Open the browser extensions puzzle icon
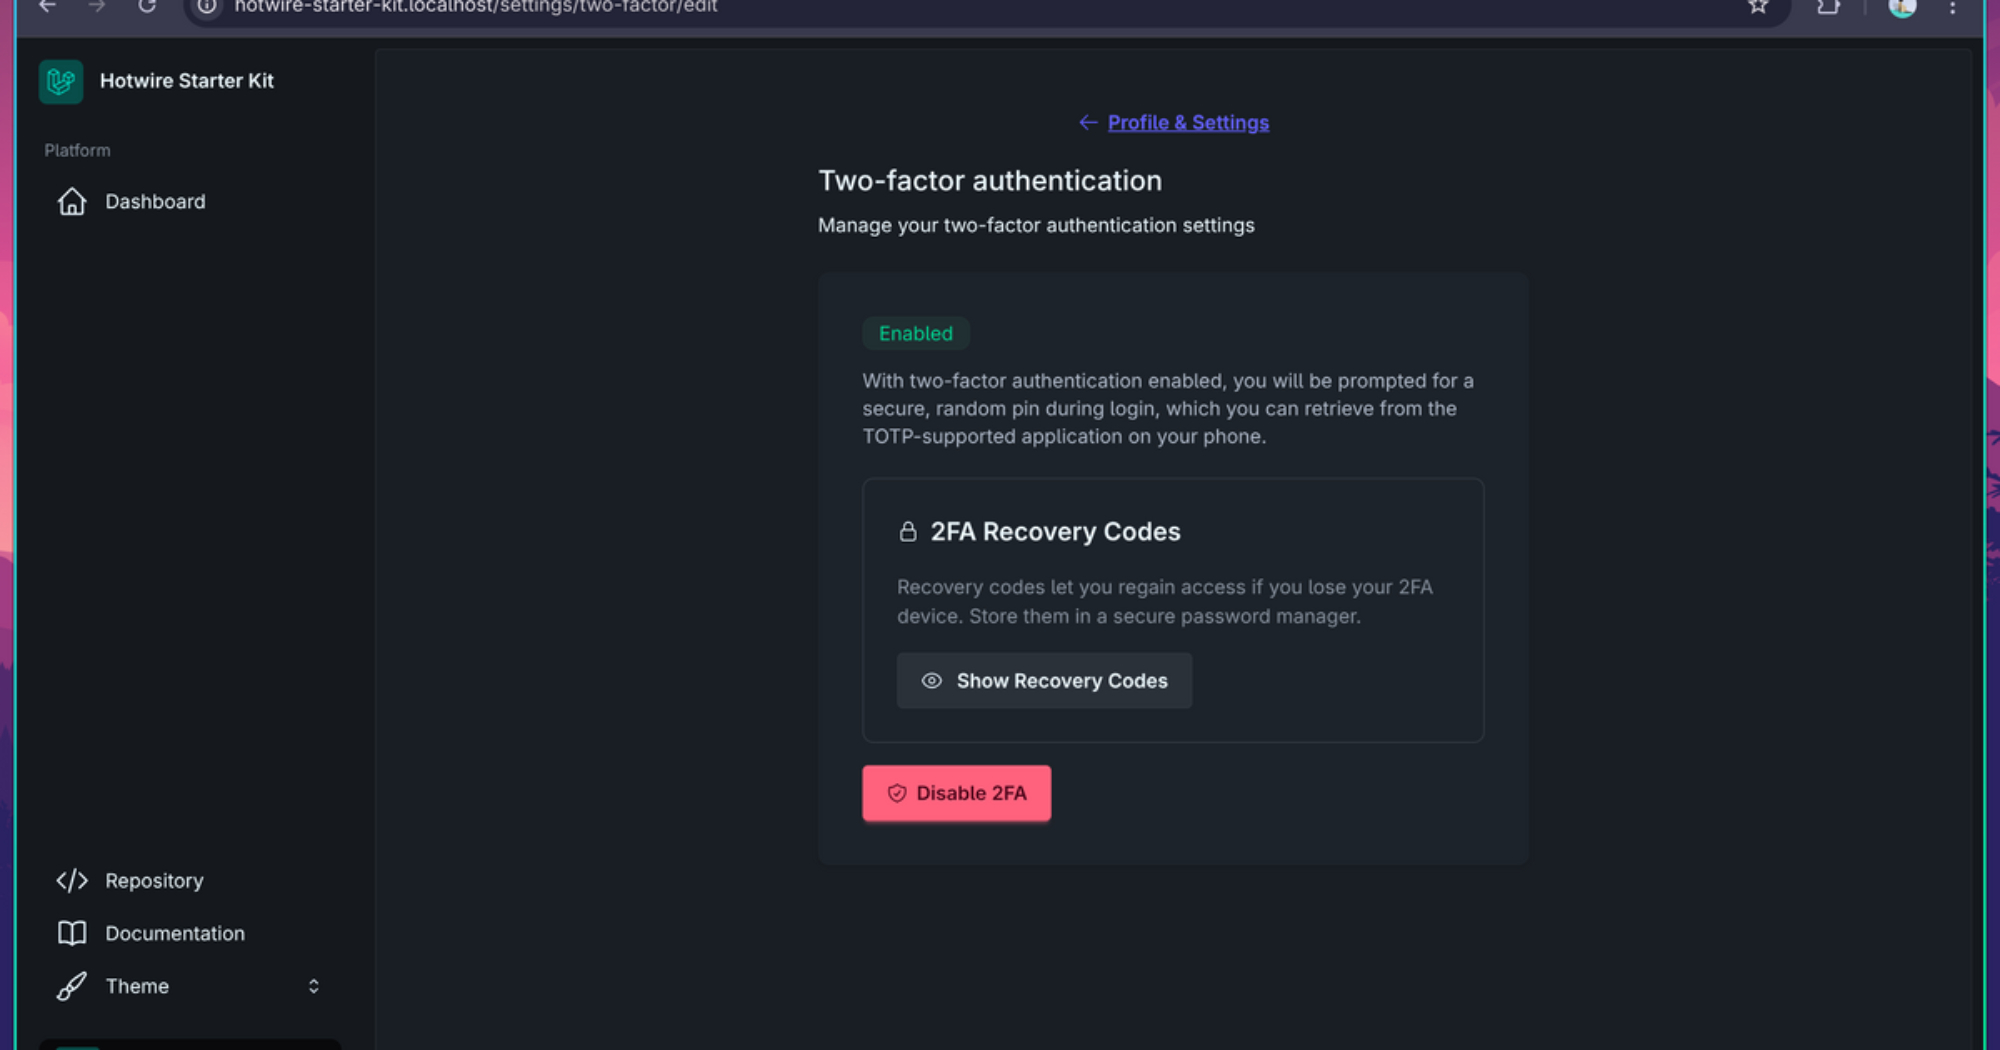 [1828, 7]
